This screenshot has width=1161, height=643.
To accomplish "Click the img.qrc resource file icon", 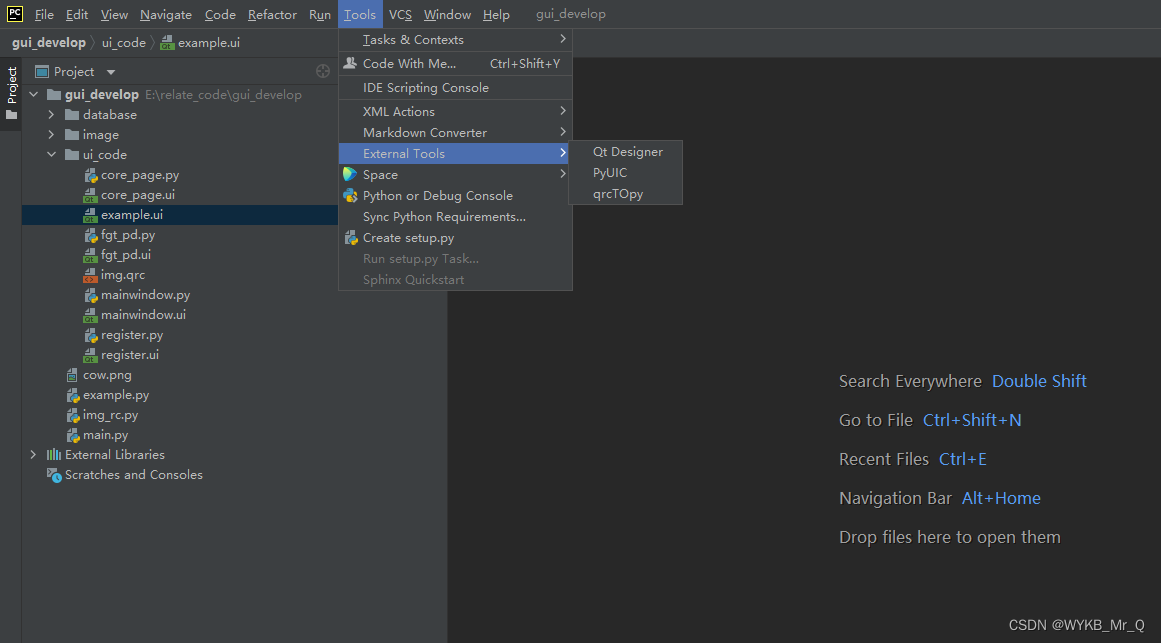I will 90,275.
